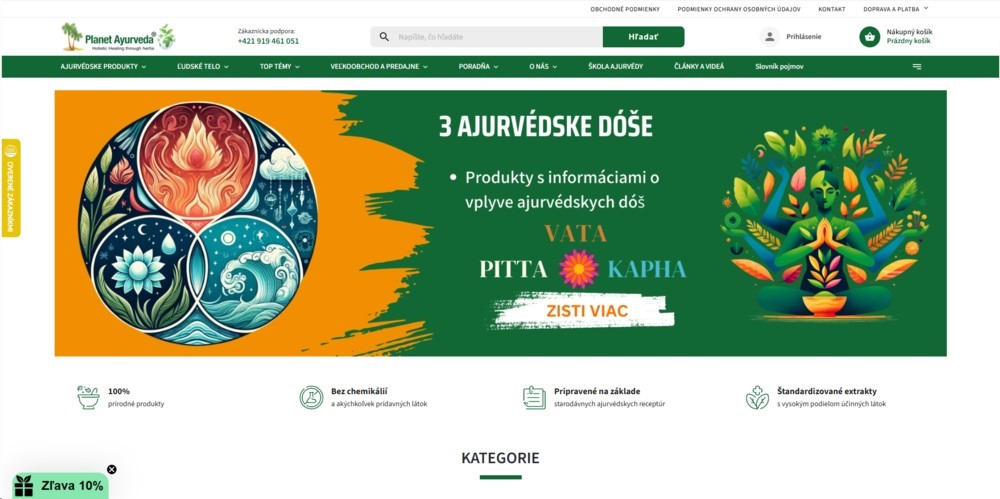Close the Zľava 10% discount popup
1000x499 pixels.
112,470
